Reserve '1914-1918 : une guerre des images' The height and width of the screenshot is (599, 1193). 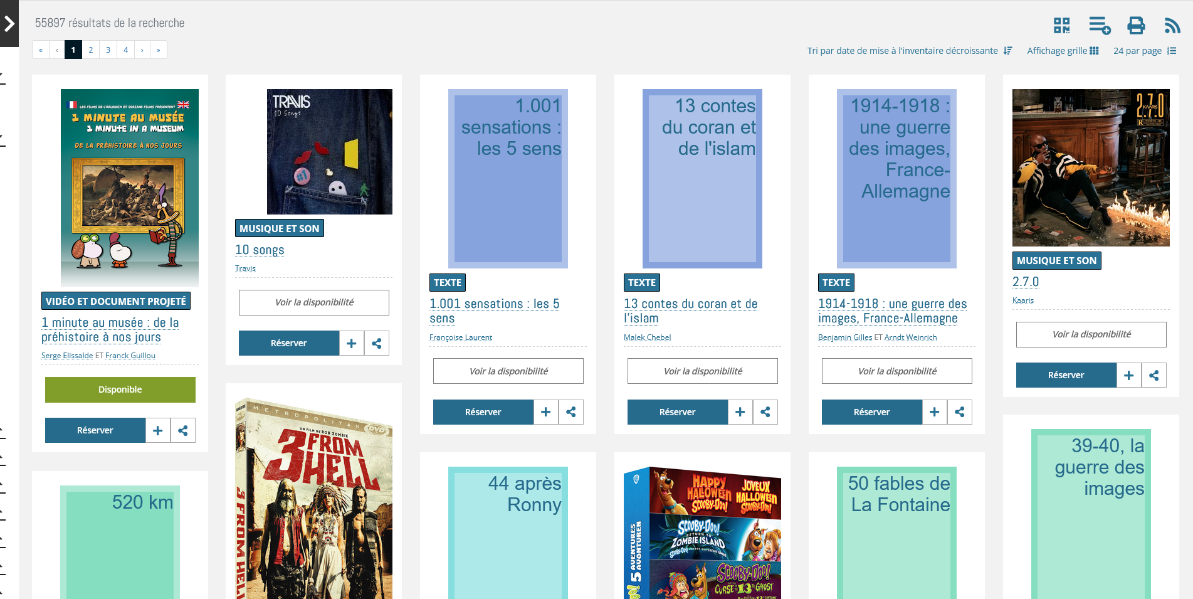point(871,411)
